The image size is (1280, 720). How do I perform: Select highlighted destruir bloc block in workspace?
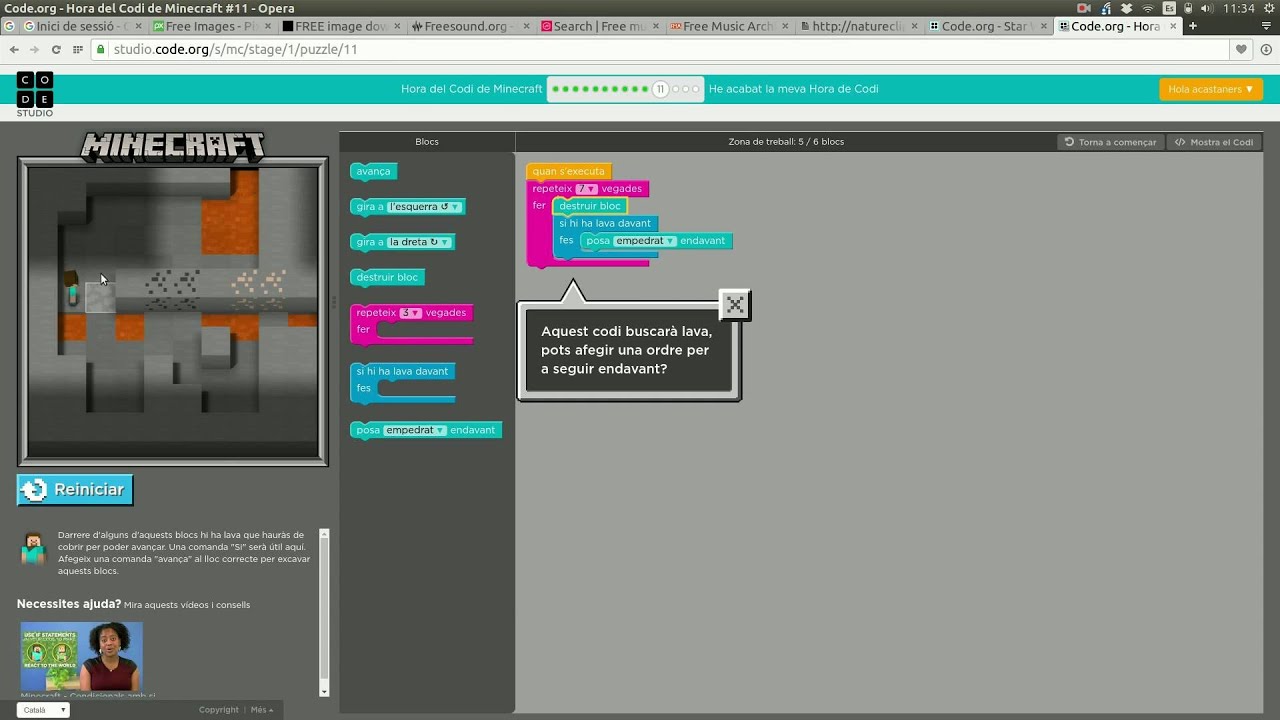coord(590,206)
